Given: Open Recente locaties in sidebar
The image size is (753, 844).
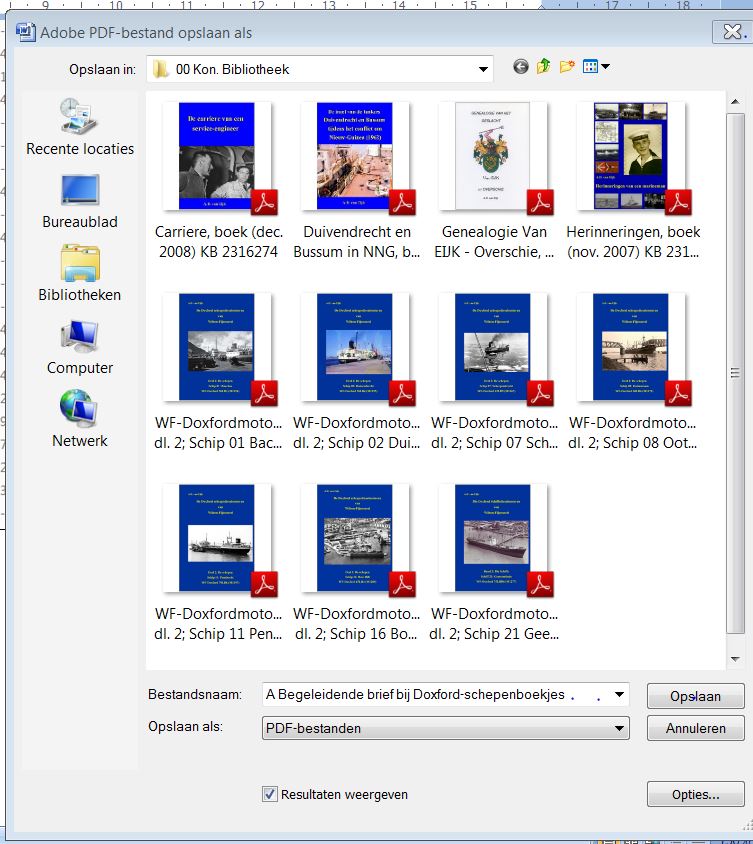Looking at the screenshot, I should tap(80, 127).
